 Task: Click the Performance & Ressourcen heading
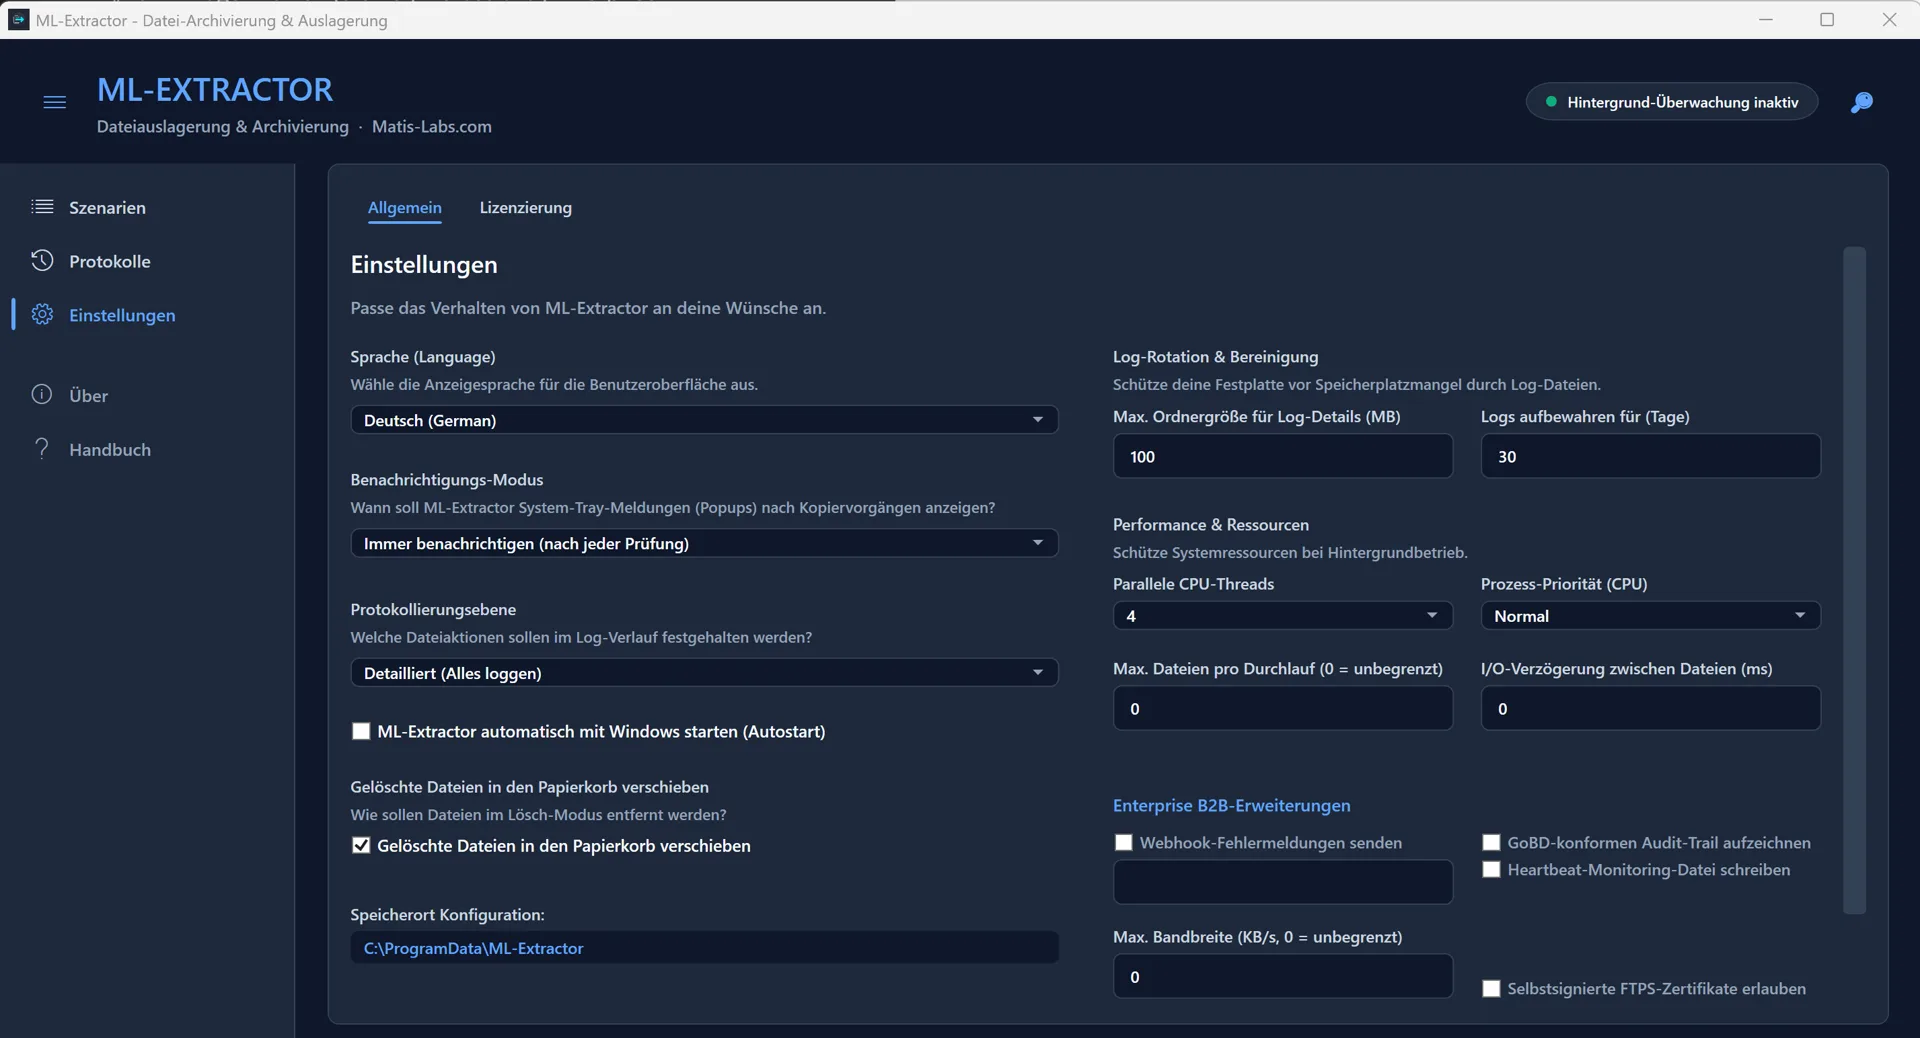[x=1210, y=524]
